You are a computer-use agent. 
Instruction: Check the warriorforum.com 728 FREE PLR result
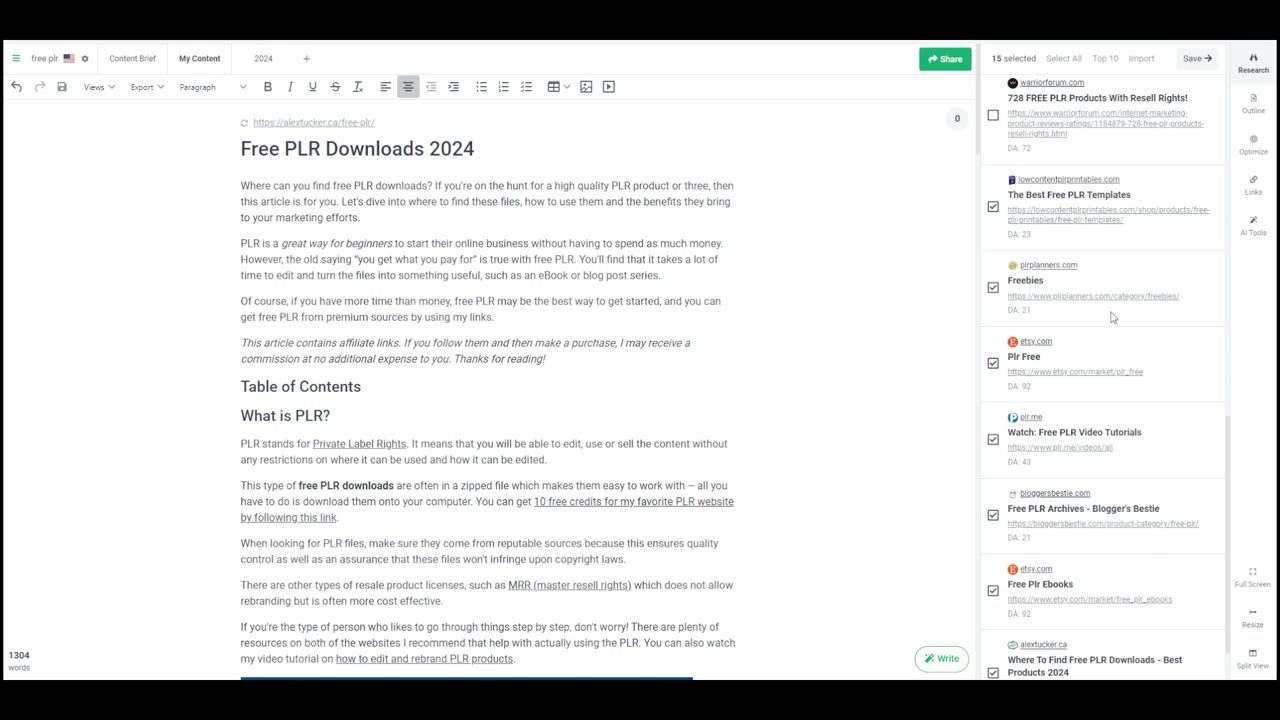pos(993,115)
